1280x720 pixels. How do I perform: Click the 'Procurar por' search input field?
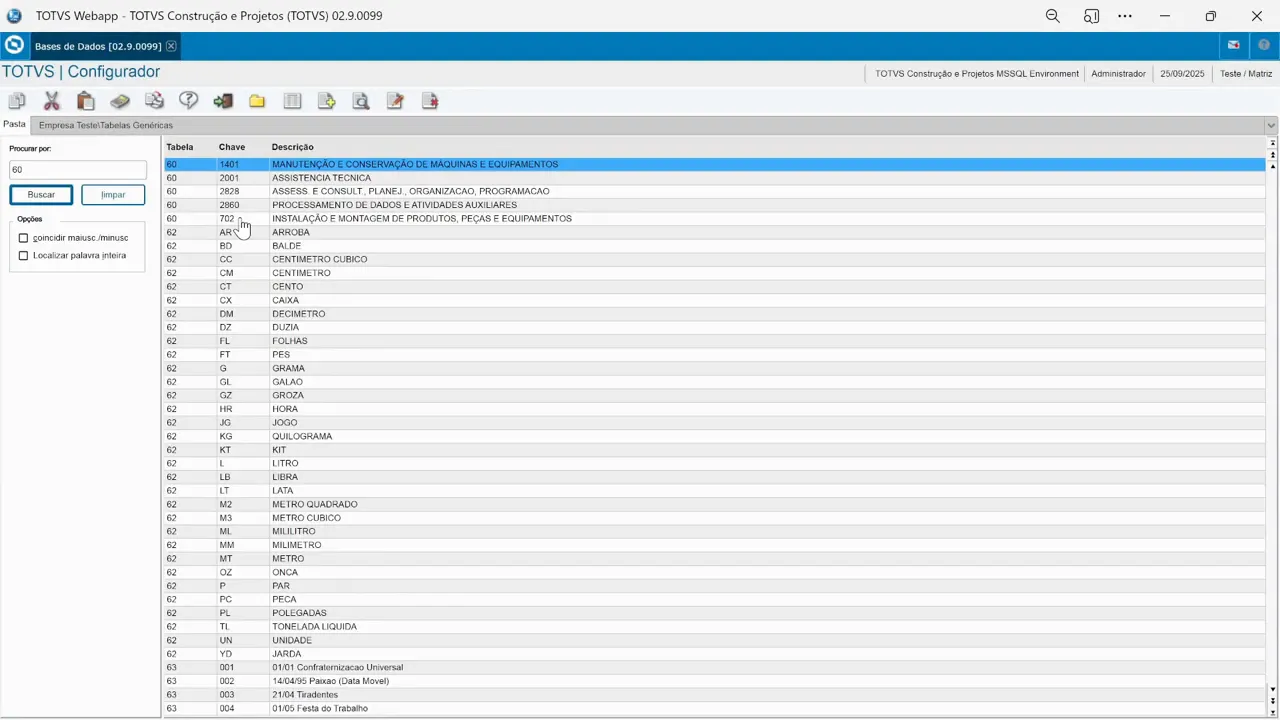click(77, 169)
